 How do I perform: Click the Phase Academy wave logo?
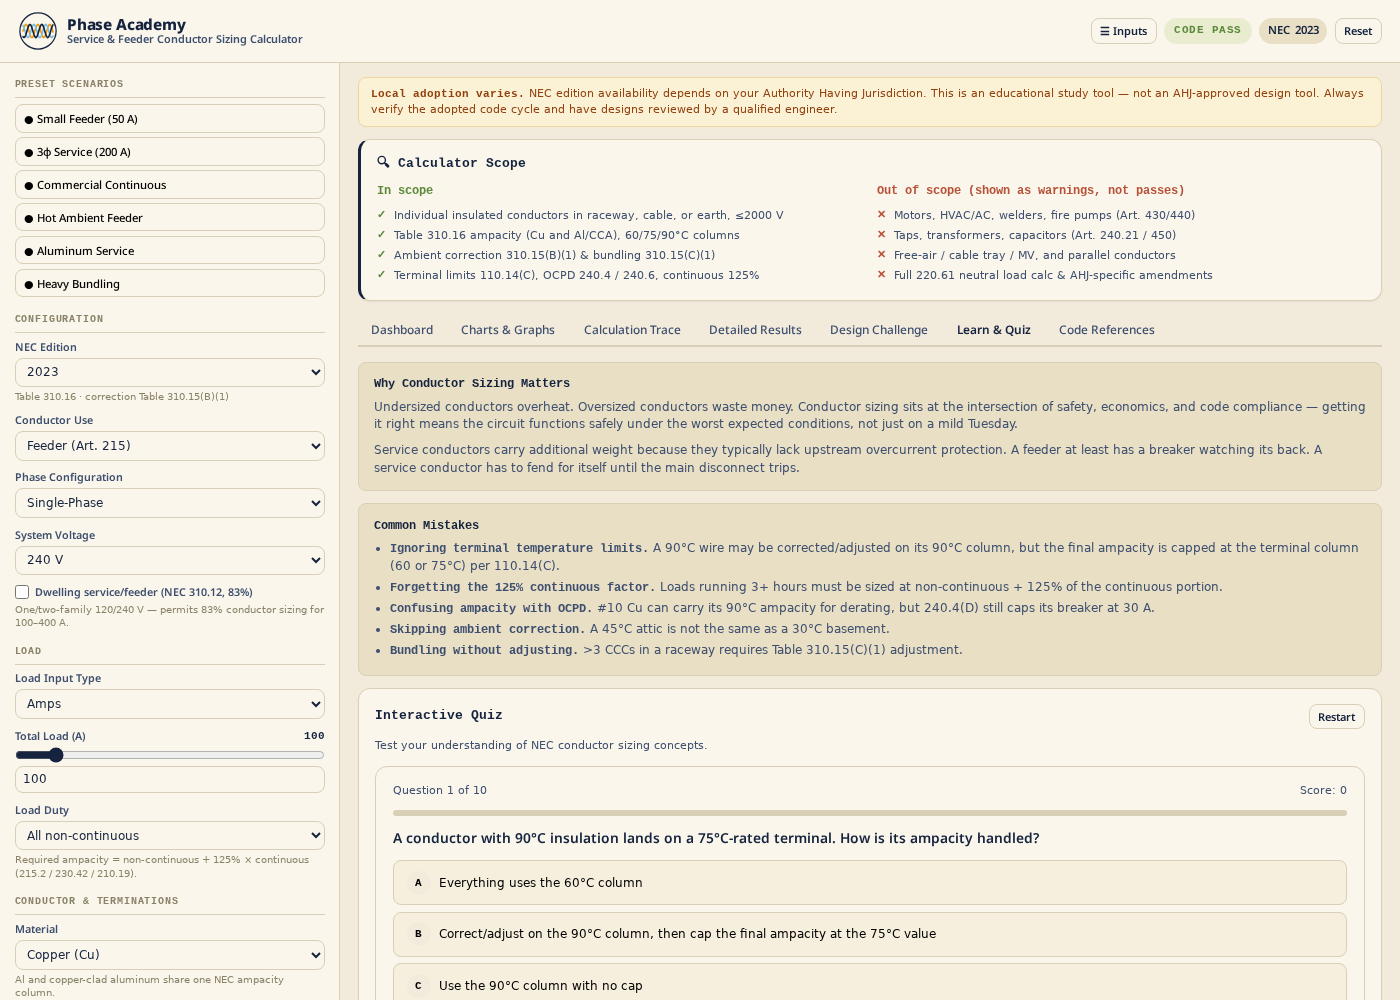(38, 31)
